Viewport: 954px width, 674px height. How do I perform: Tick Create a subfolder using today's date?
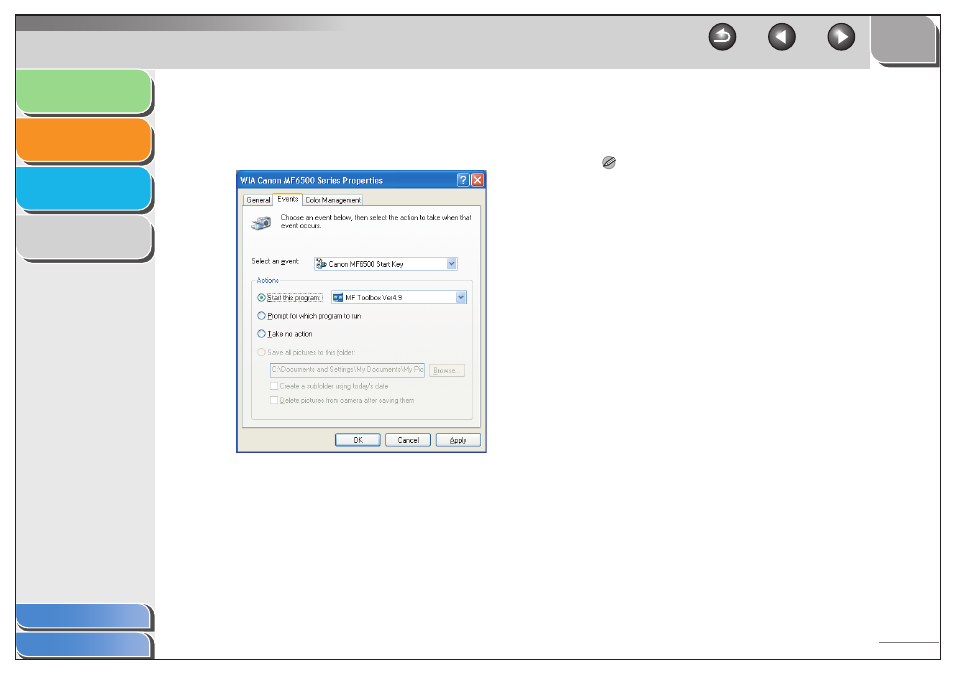(274, 386)
